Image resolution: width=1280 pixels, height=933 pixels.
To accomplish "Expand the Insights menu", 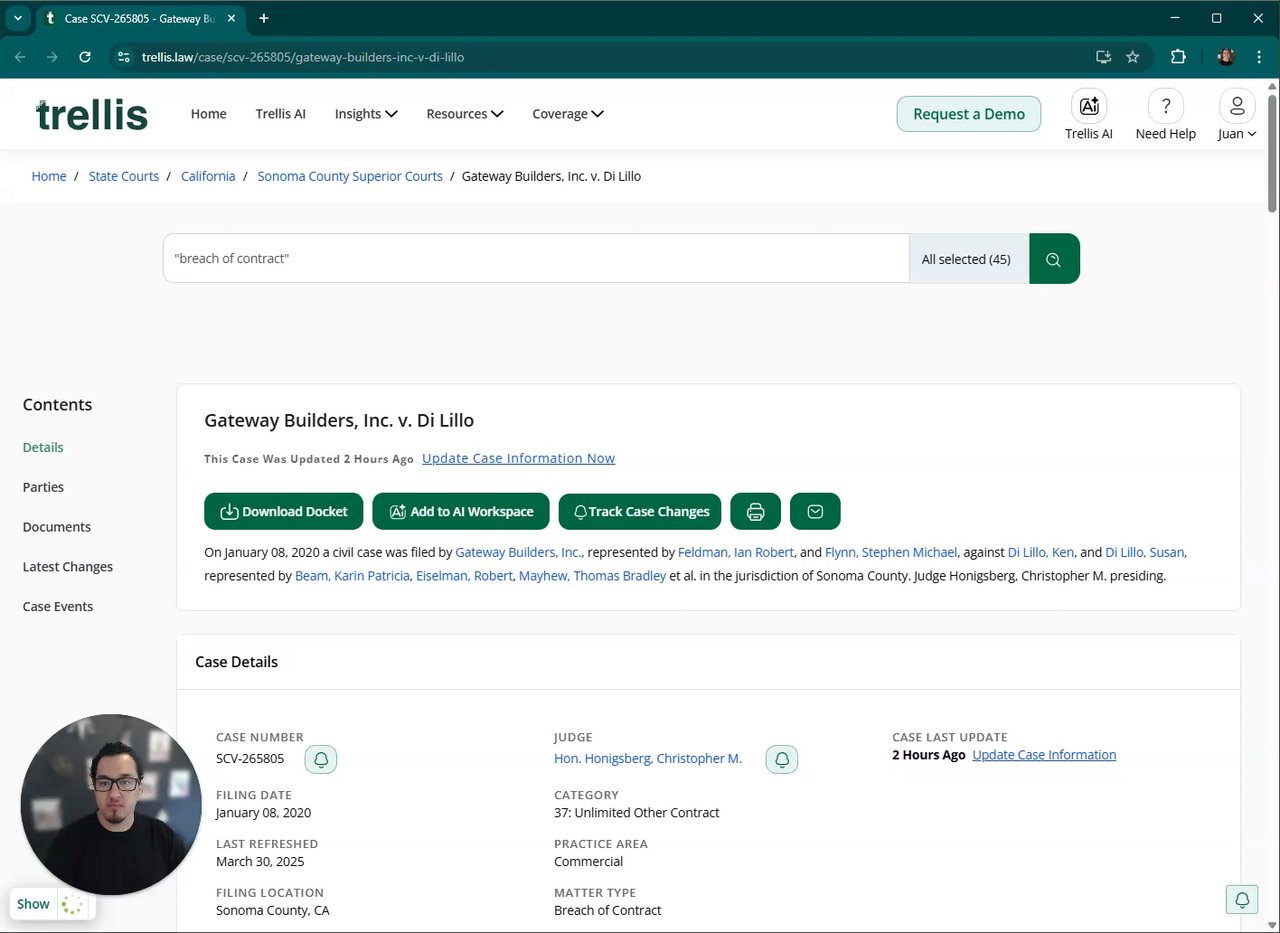I will point(366,114).
